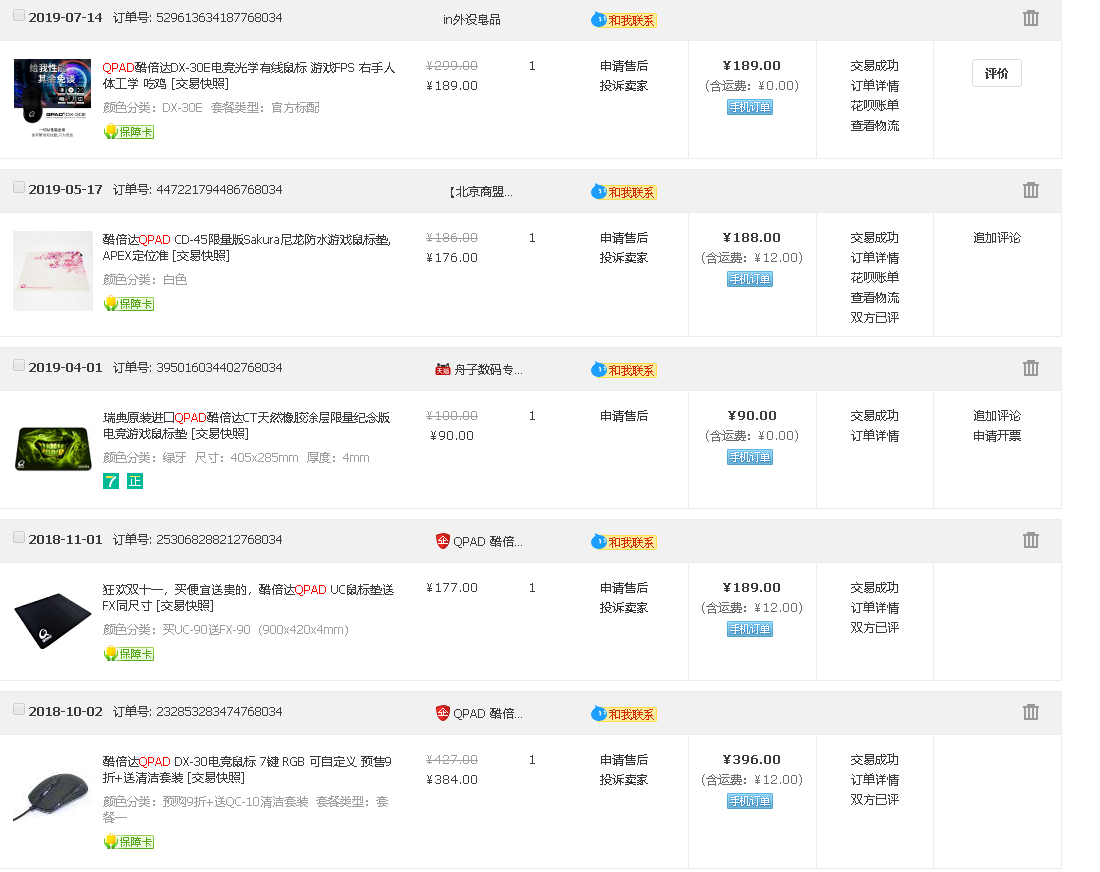Viewport: 1100px width, 872px height.
Task: Click the Tmall icon beside 舟子数码
Action: [x=443, y=370]
